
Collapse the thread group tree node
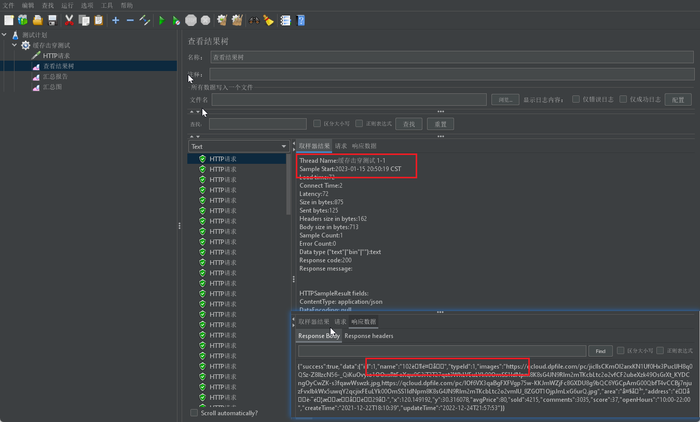[x=15, y=45]
